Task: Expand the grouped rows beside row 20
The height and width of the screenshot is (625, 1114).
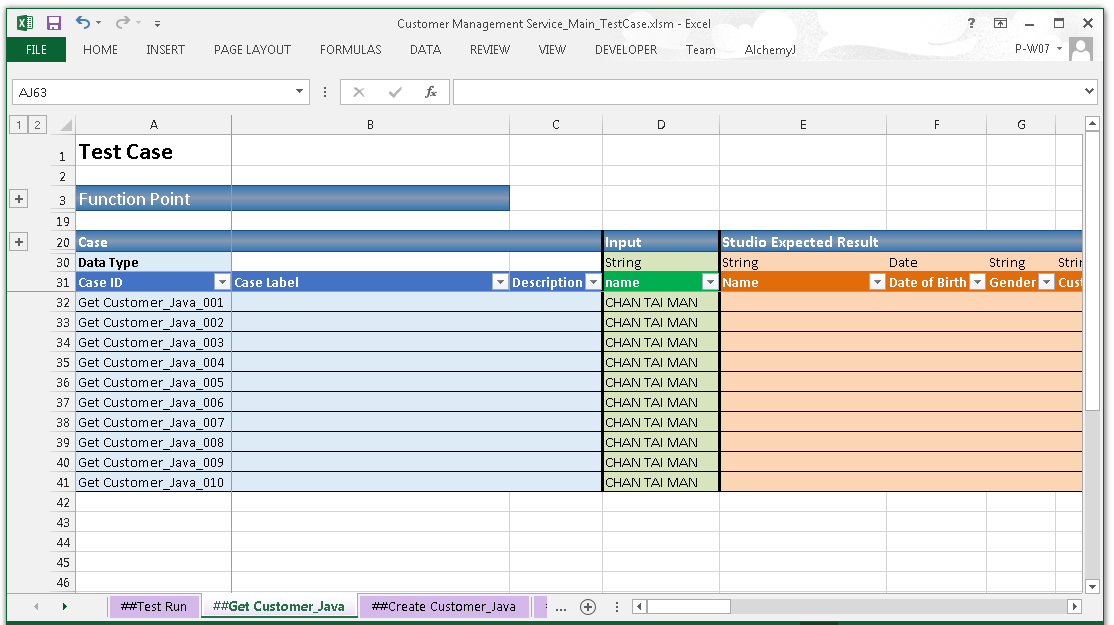Action: coord(18,242)
